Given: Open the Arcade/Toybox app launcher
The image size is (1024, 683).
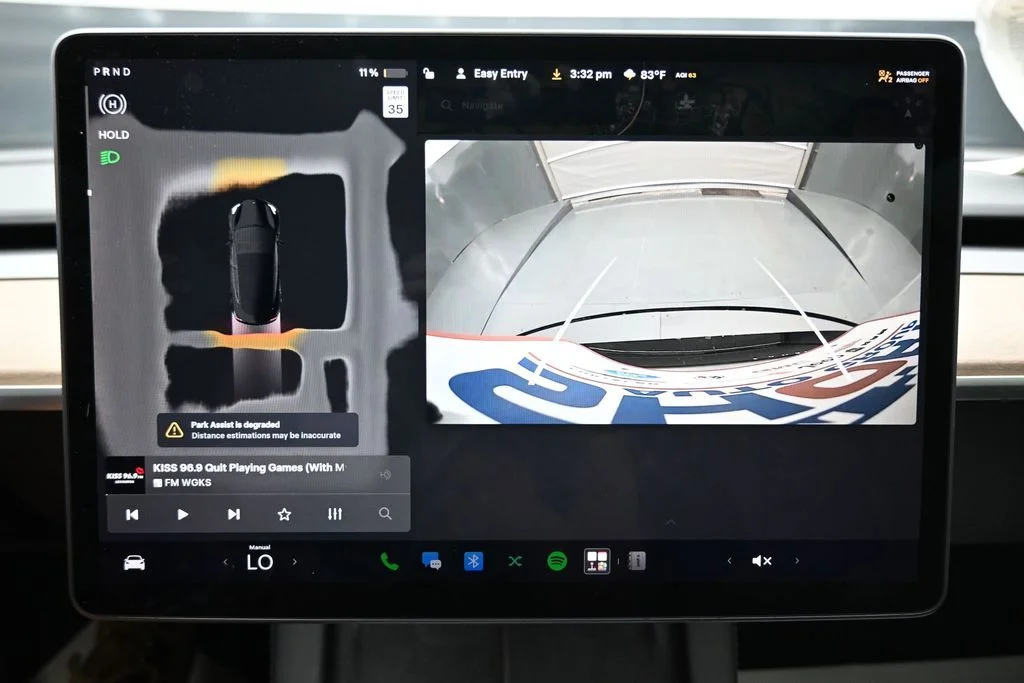Looking at the screenshot, I should click(x=597, y=561).
